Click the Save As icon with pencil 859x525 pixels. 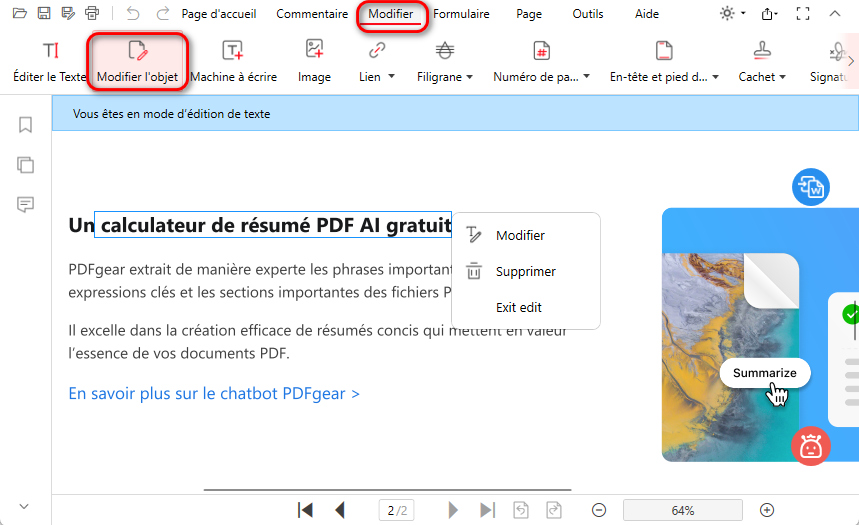coord(68,13)
